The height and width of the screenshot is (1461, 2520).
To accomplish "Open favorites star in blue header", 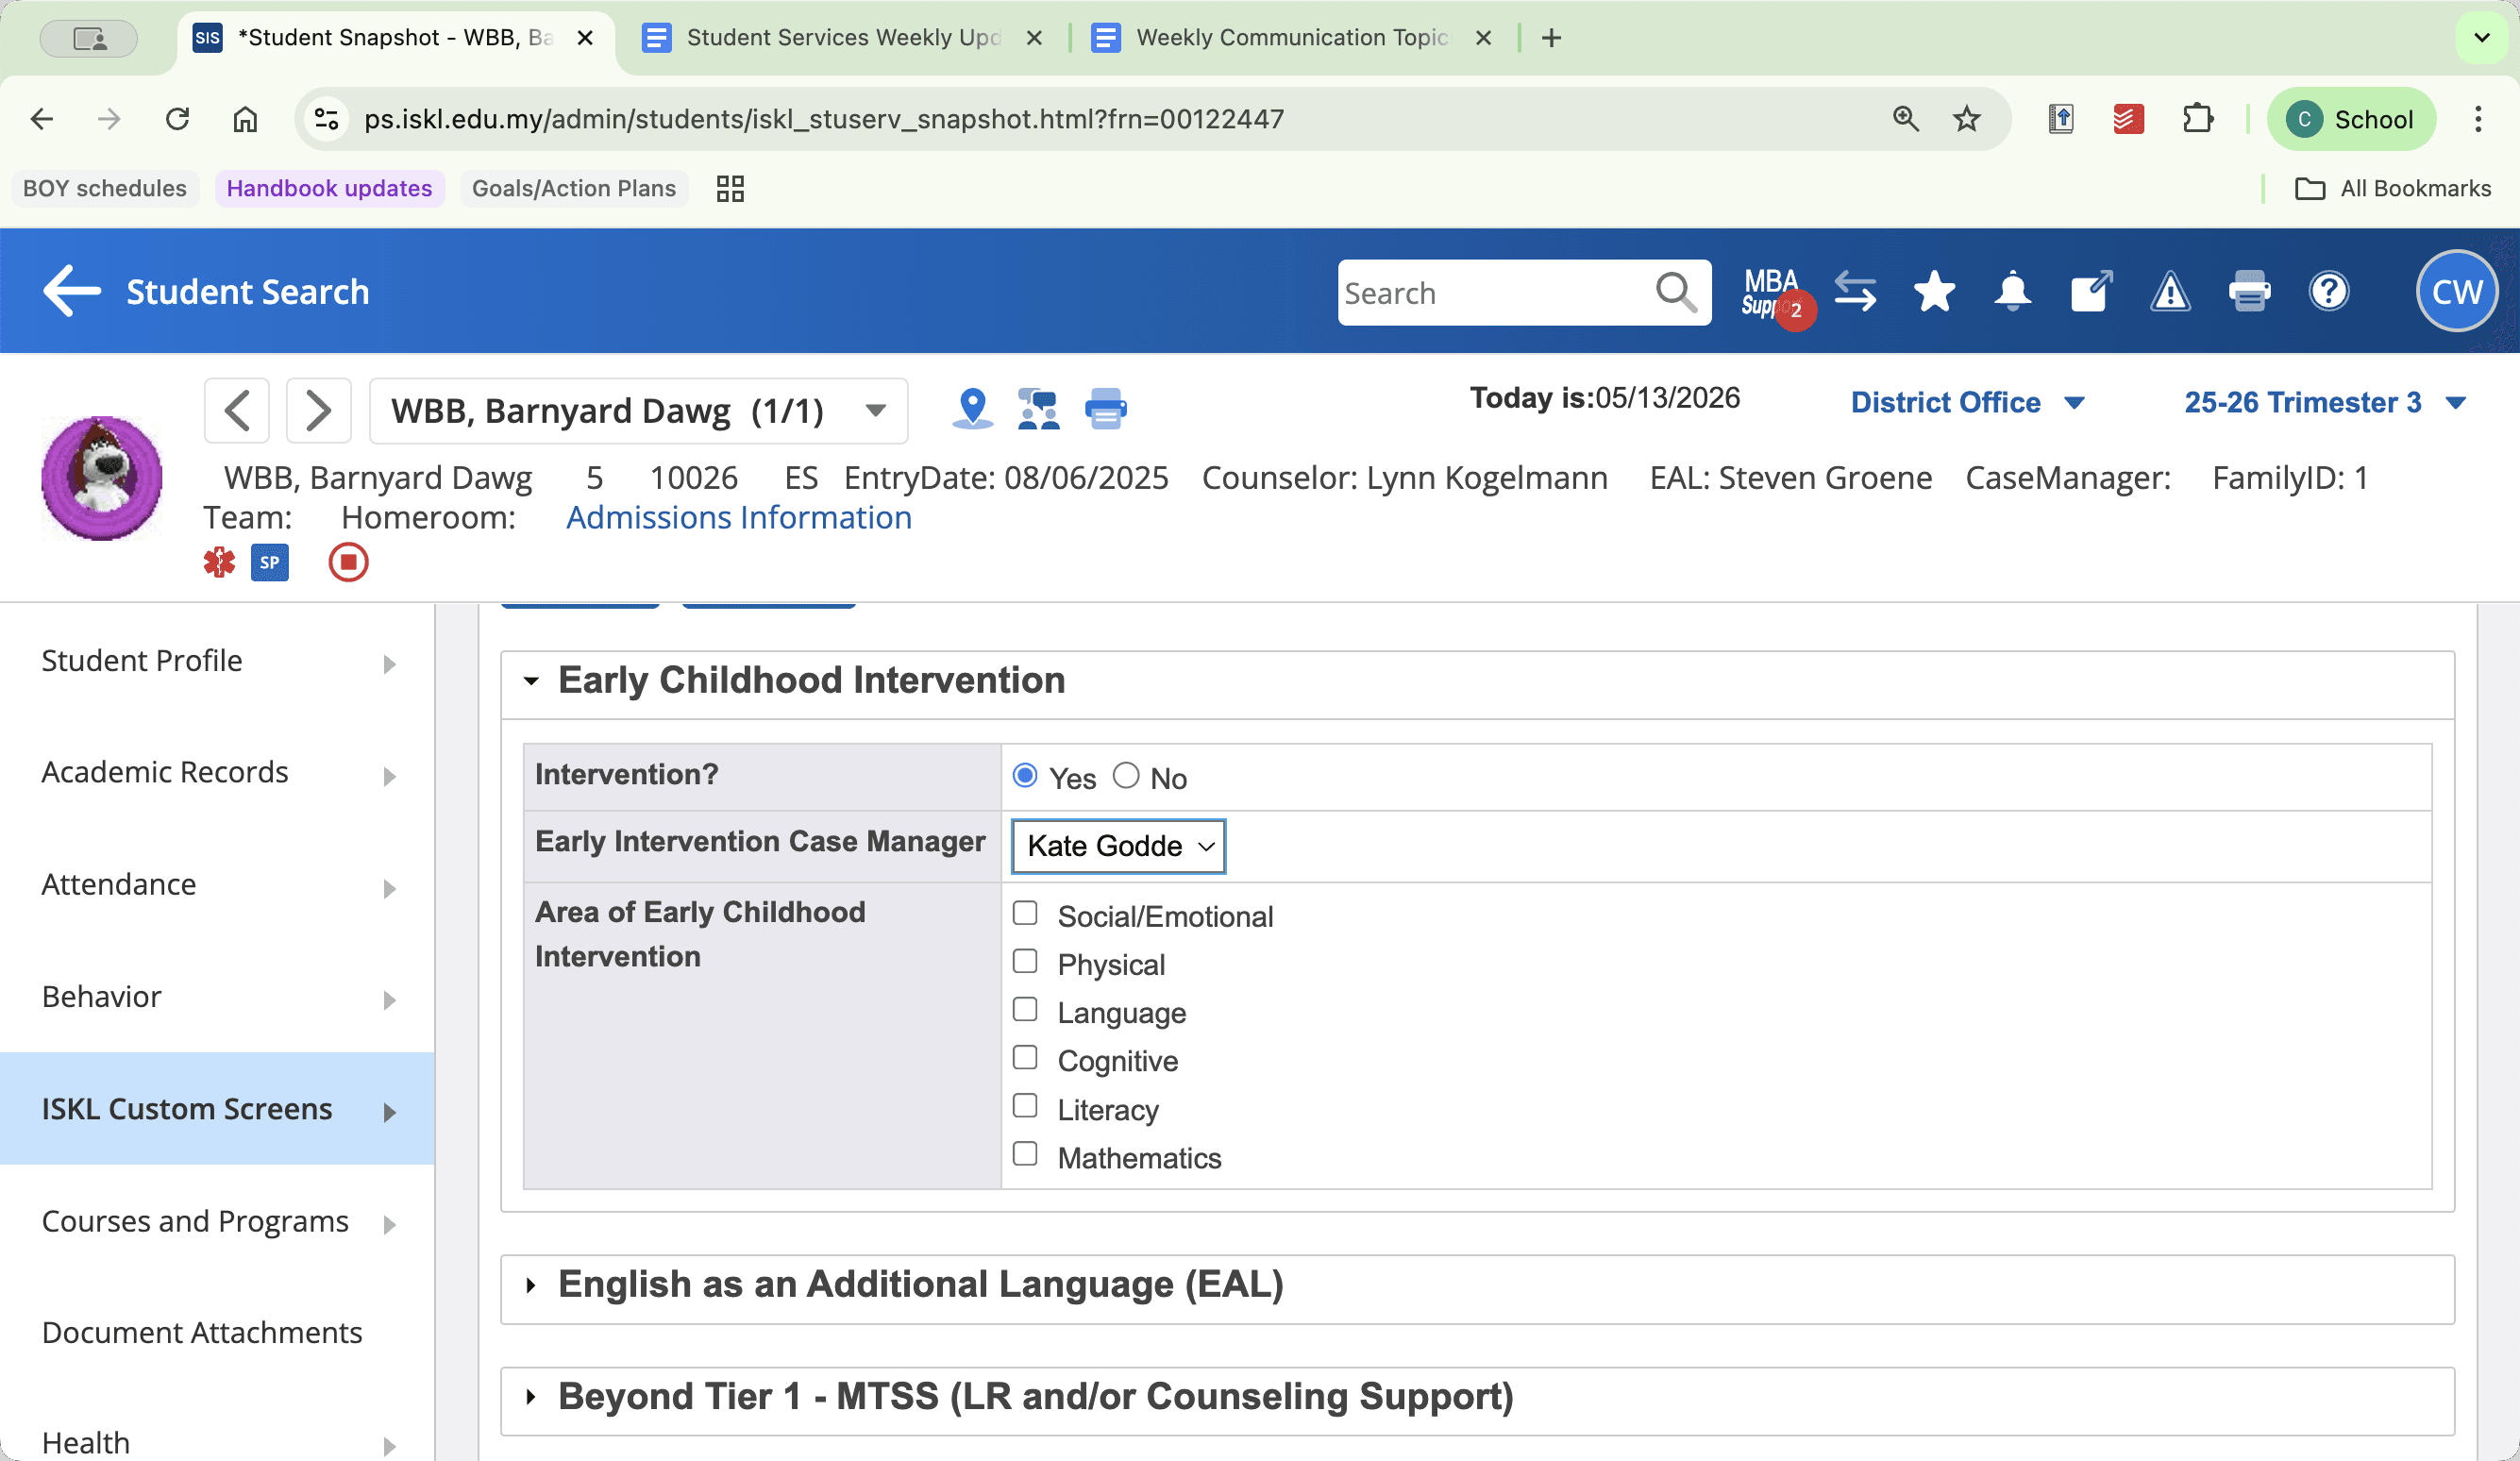I will tap(1934, 292).
